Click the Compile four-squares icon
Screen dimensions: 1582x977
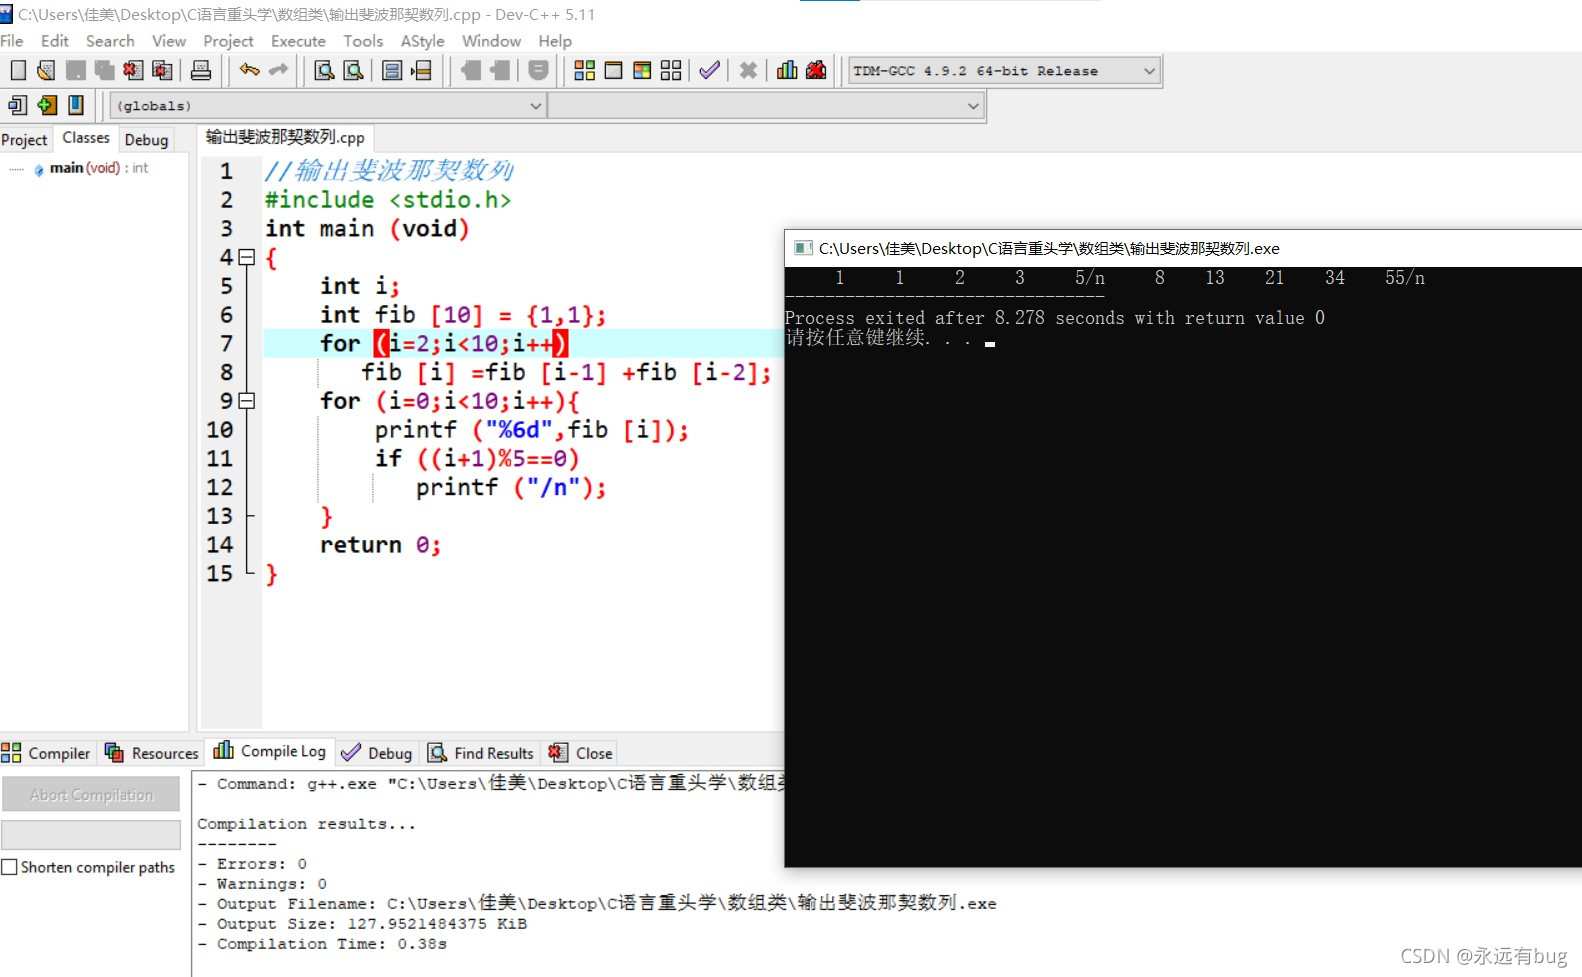tap(585, 70)
